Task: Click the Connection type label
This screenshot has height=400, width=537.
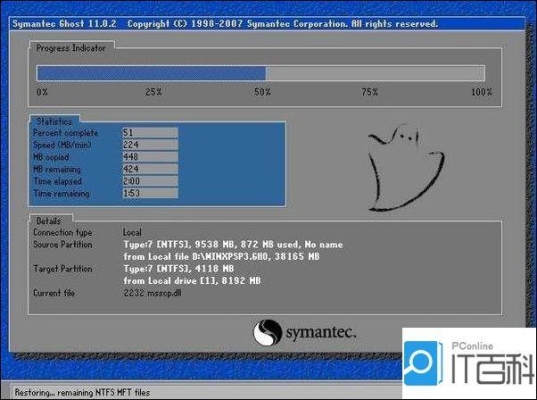Action: 63,233
